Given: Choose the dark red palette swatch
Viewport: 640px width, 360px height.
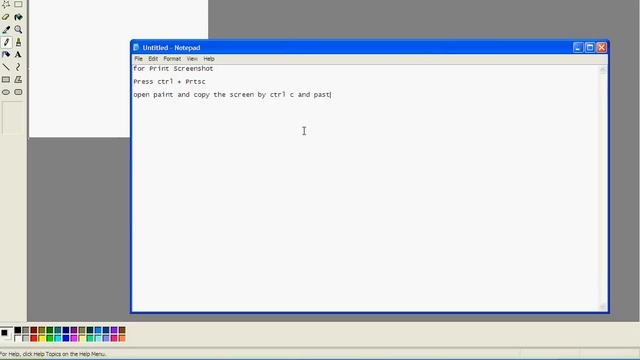Looking at the screenshot, I should [x=34, y=330].
